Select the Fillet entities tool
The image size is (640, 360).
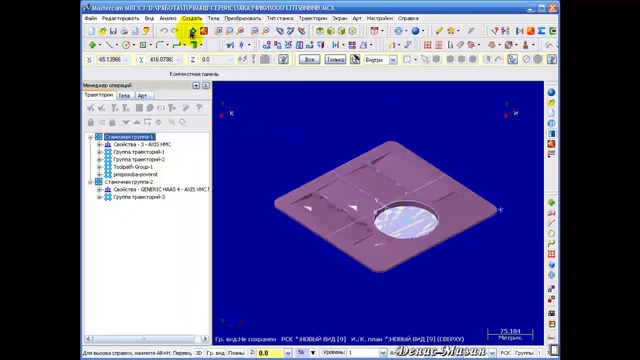(160, 45)
